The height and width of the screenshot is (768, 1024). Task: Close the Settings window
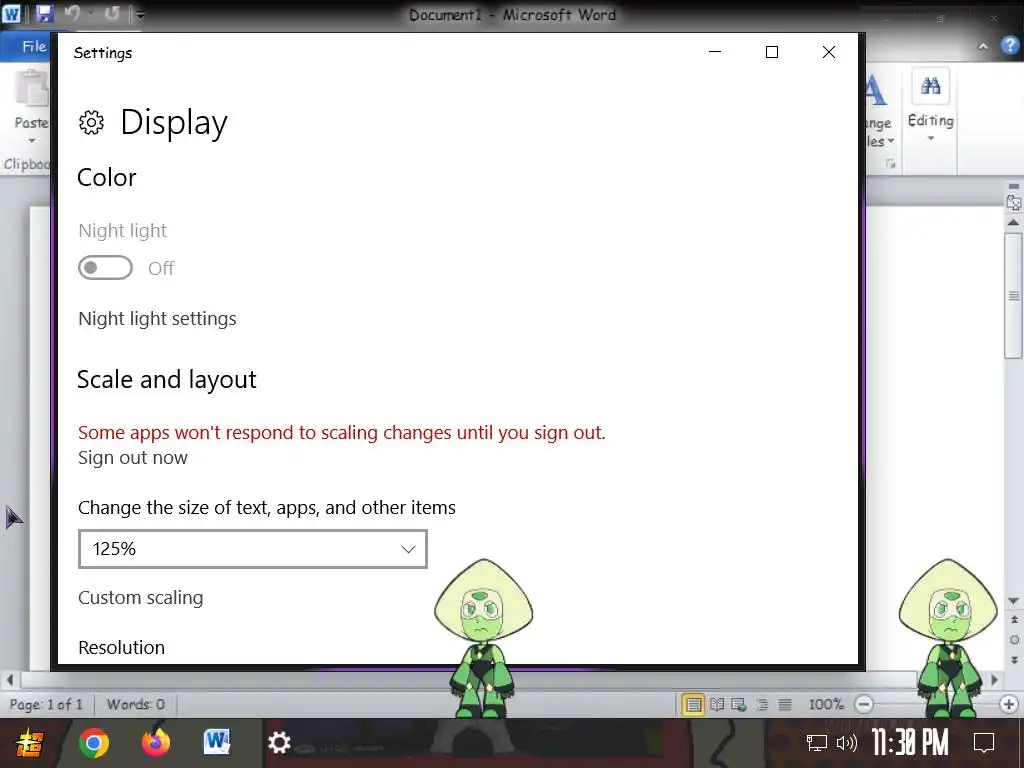click(x=829, y=52)
